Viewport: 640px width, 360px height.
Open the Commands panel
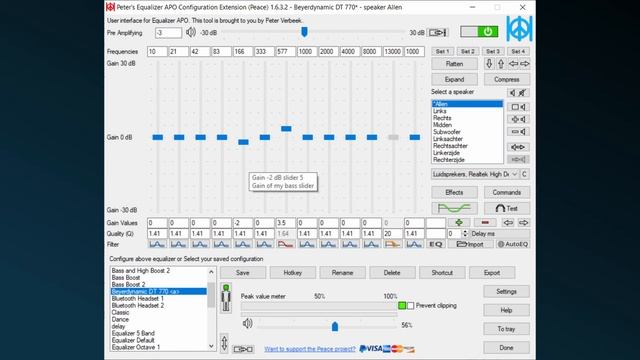(507, 192)
